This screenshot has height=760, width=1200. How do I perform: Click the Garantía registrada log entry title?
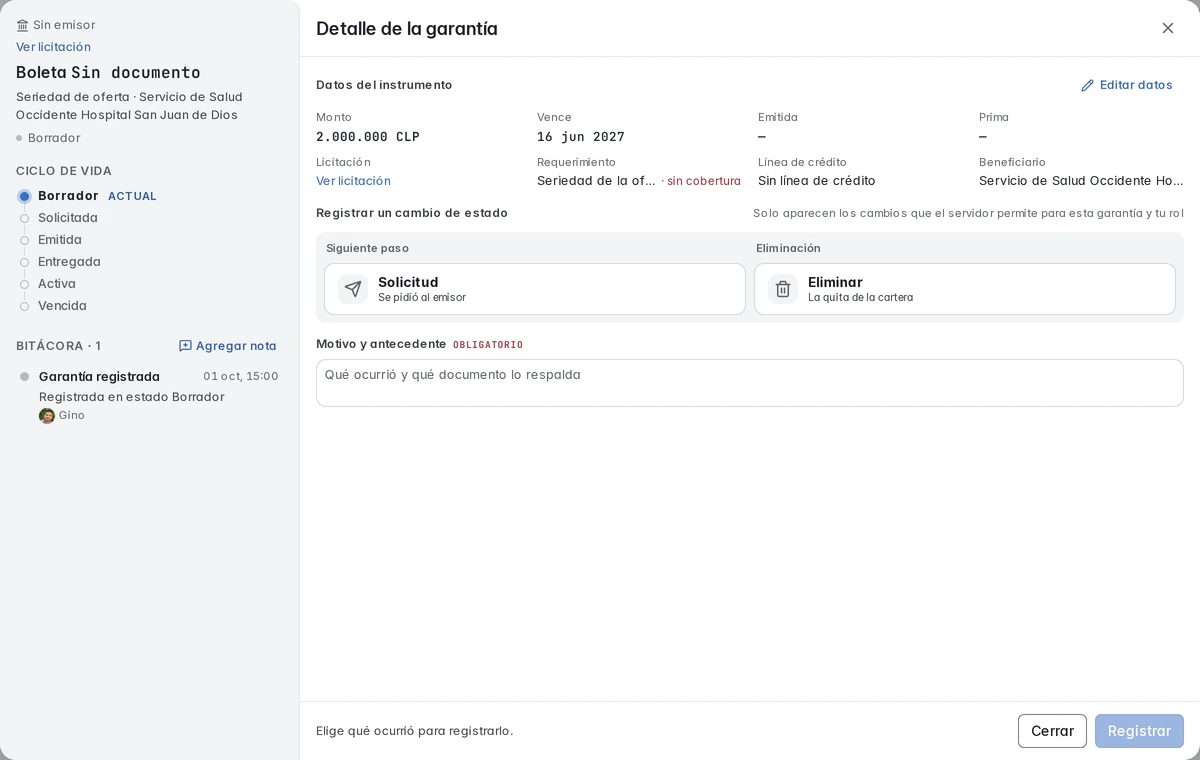pyautogui.click(x=99, y=377)
